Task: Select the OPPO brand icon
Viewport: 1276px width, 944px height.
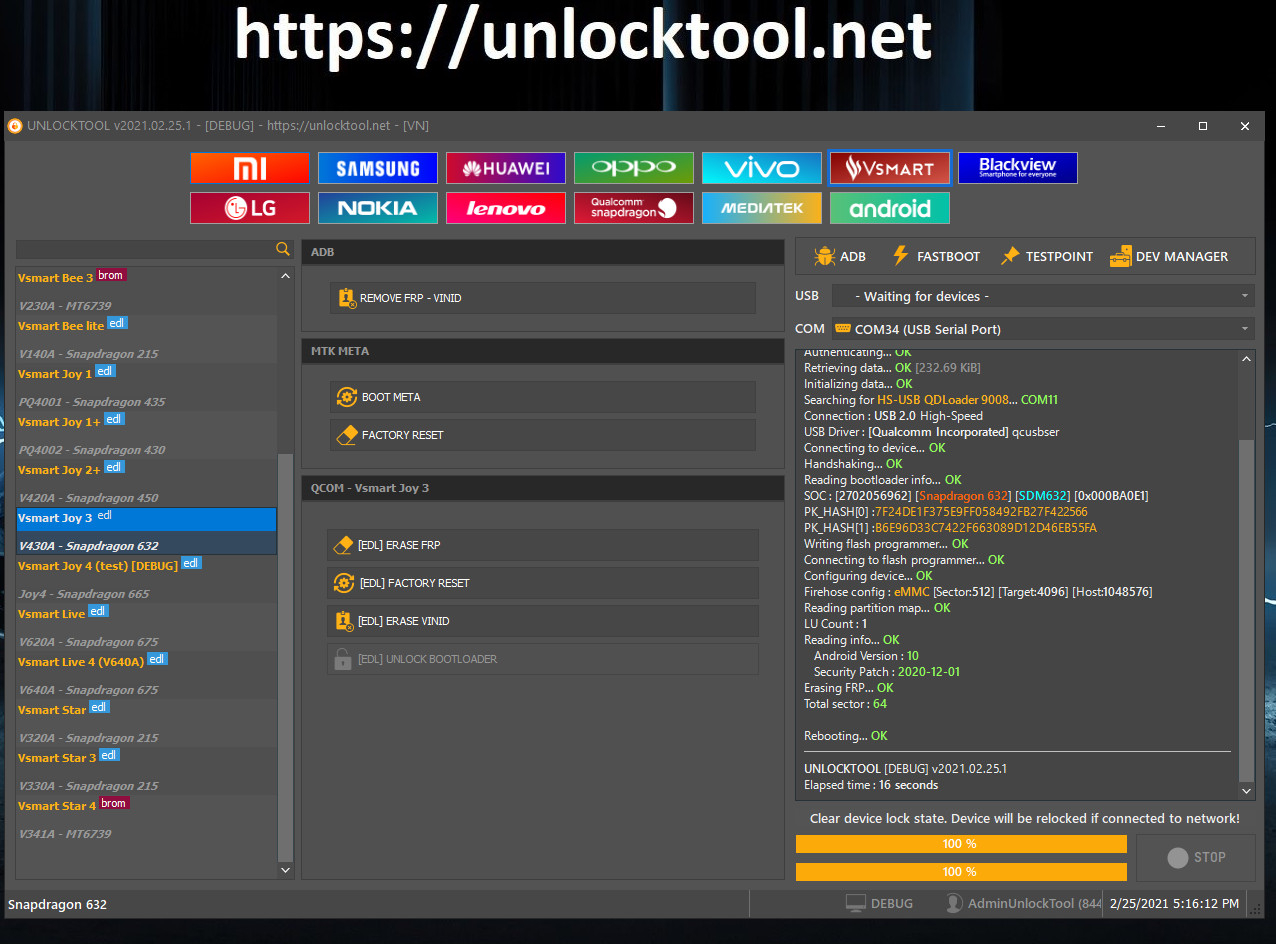Action: pos(634,168)
